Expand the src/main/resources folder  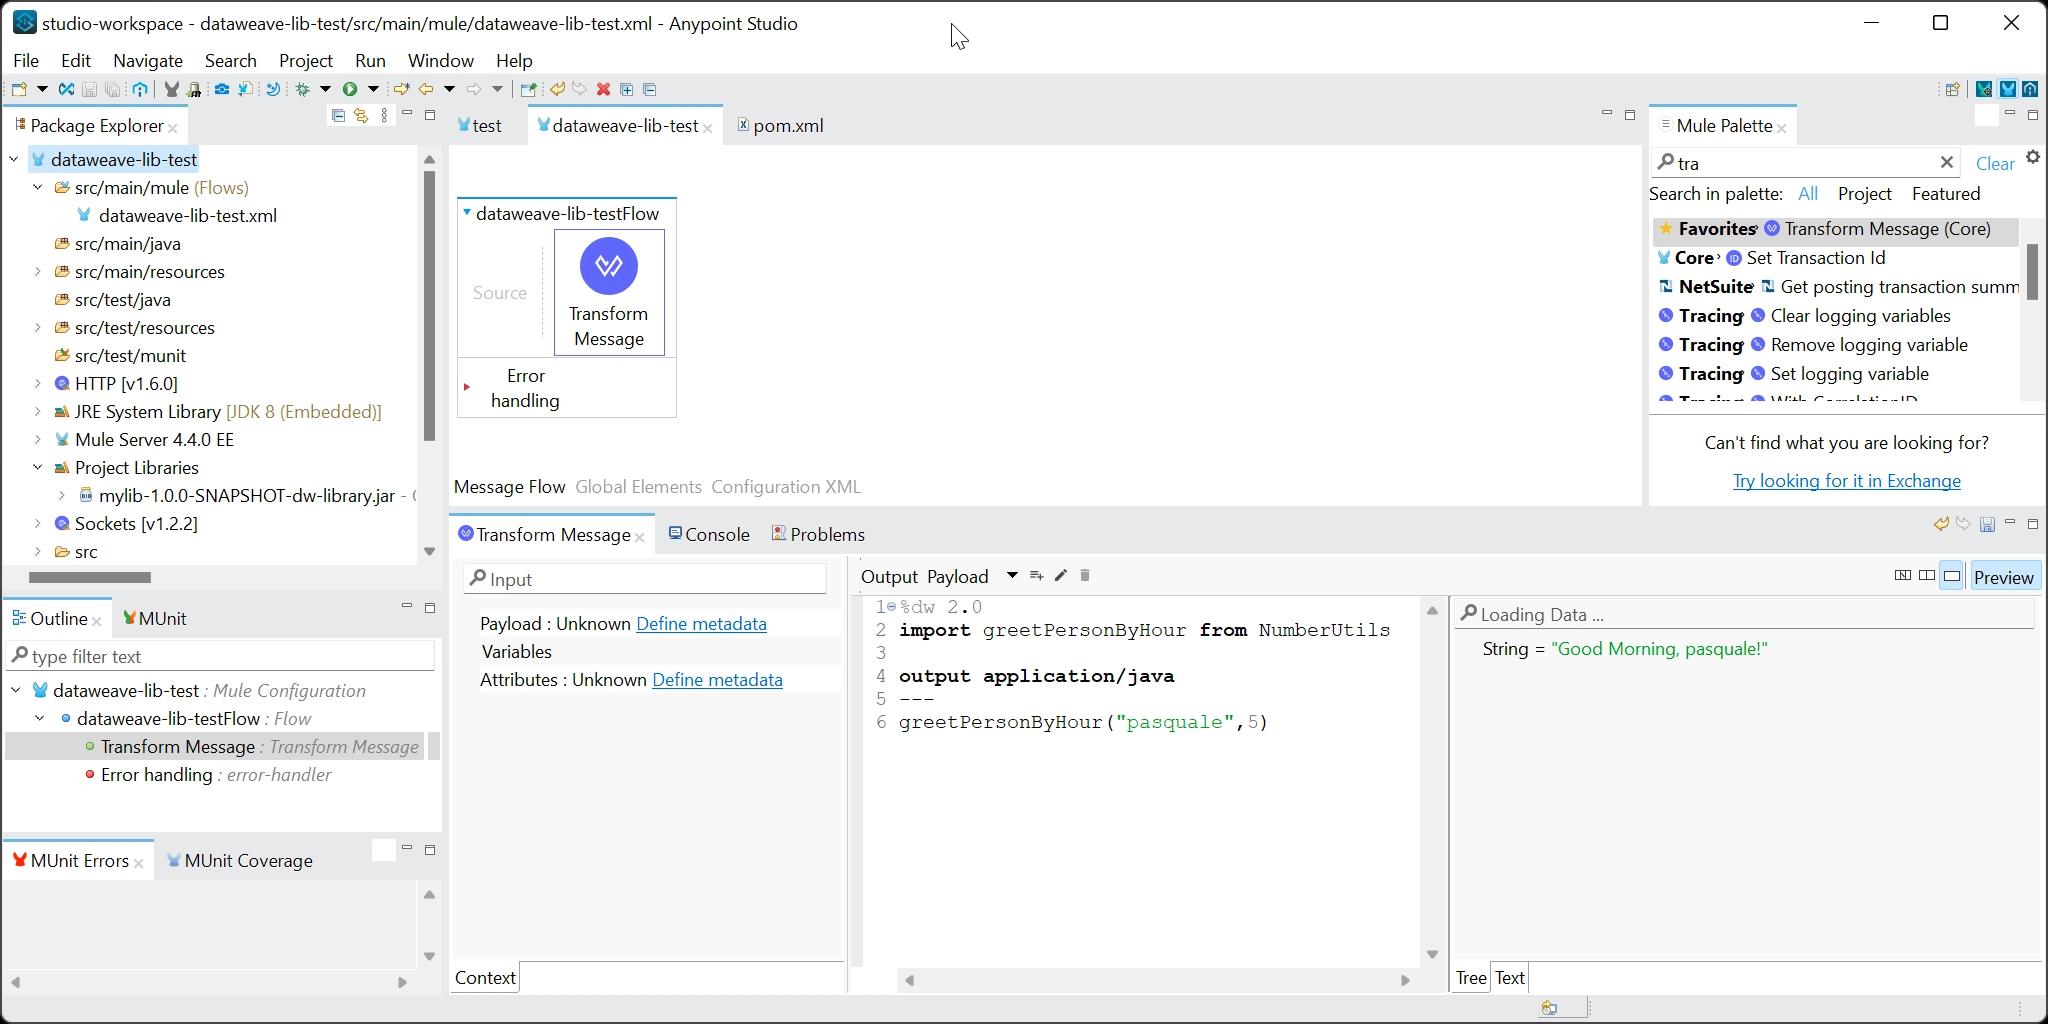coord(38,272)
